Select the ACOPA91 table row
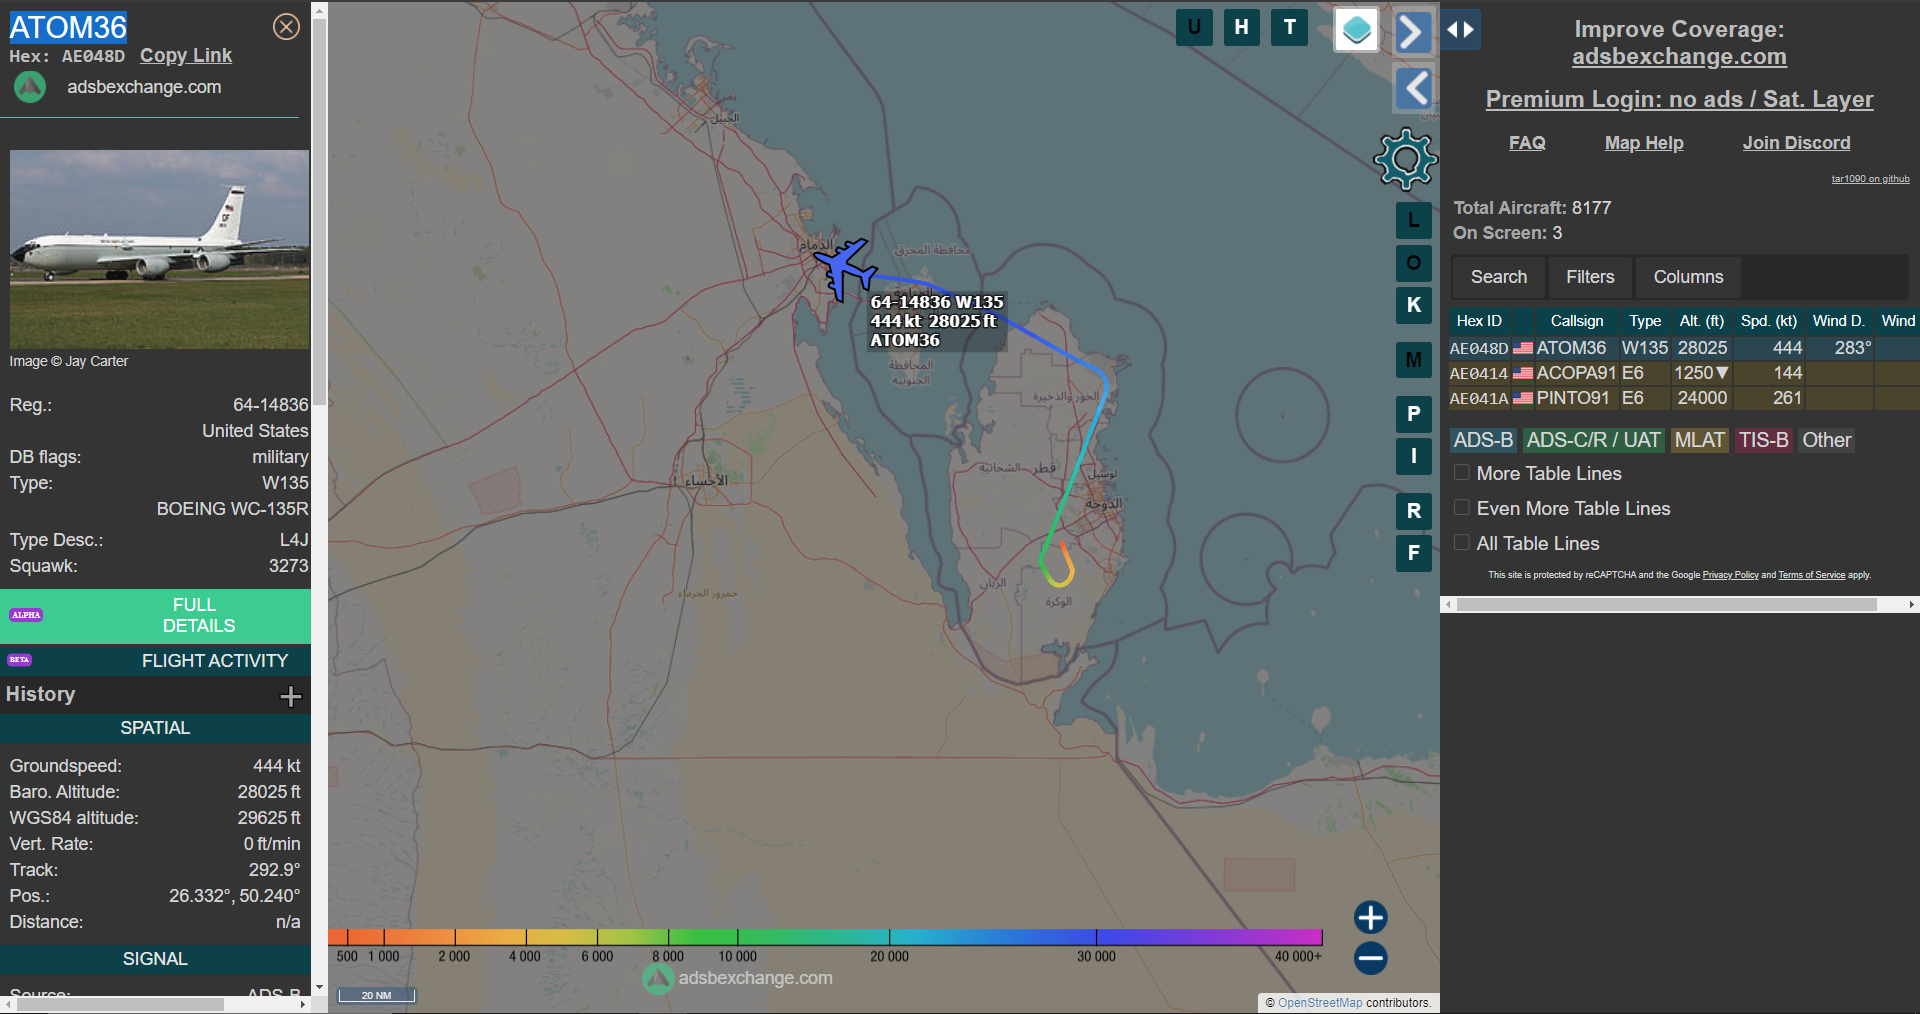 click(x=1684, y=373)
